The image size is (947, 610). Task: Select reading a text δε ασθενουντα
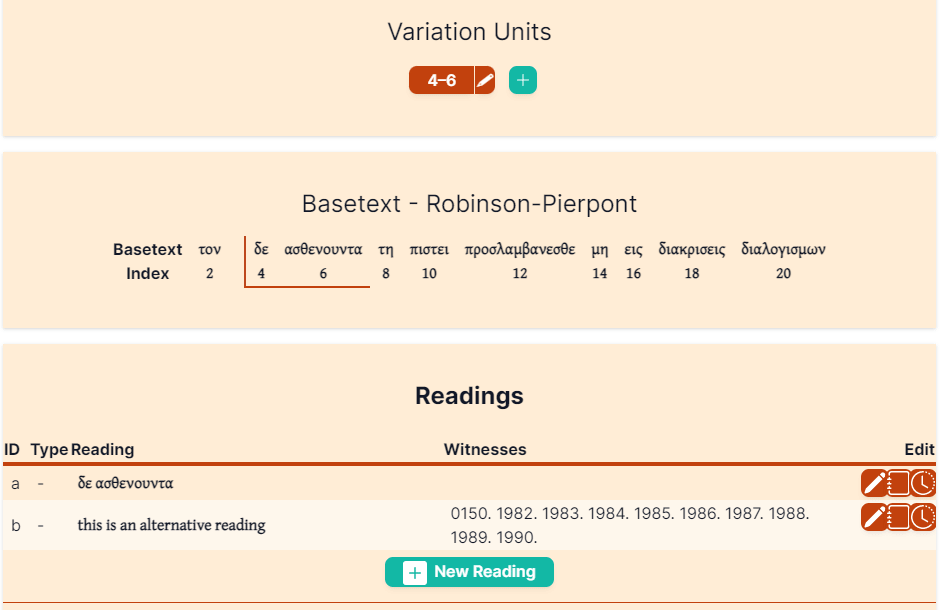coord(126,483)
